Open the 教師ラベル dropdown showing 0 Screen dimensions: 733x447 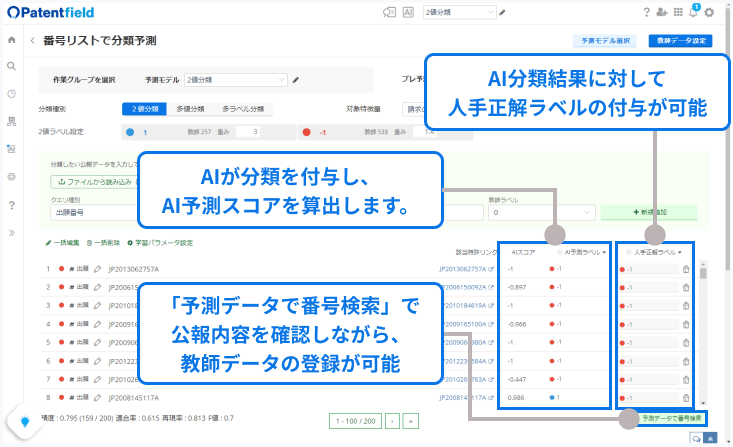pyautogui.click(x=541, y=212)
